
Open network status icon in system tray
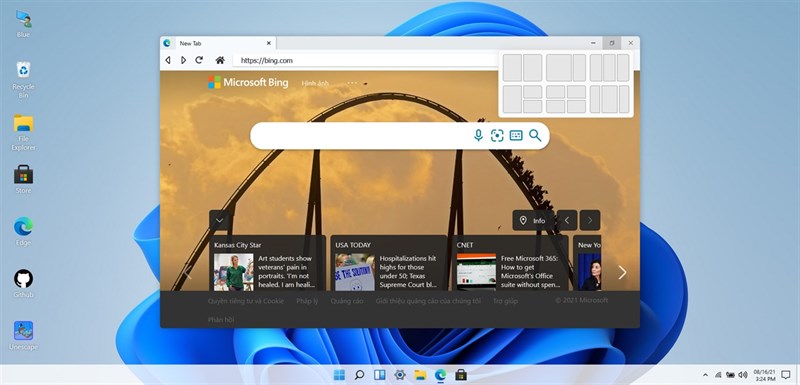click(718, 375)
